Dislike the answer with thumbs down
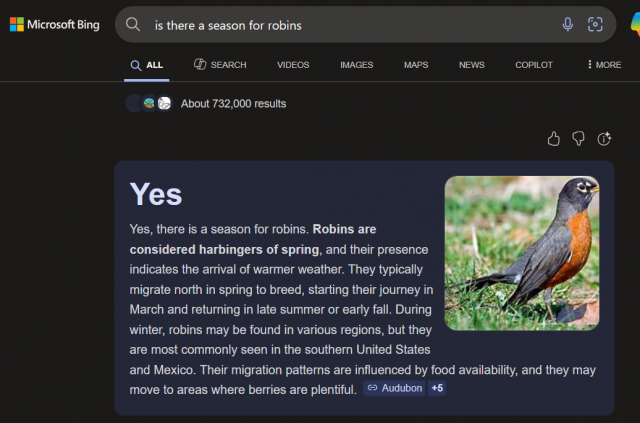Image resolution: width=640 pixels, height=423 pixels. click(x=578, y=138)
